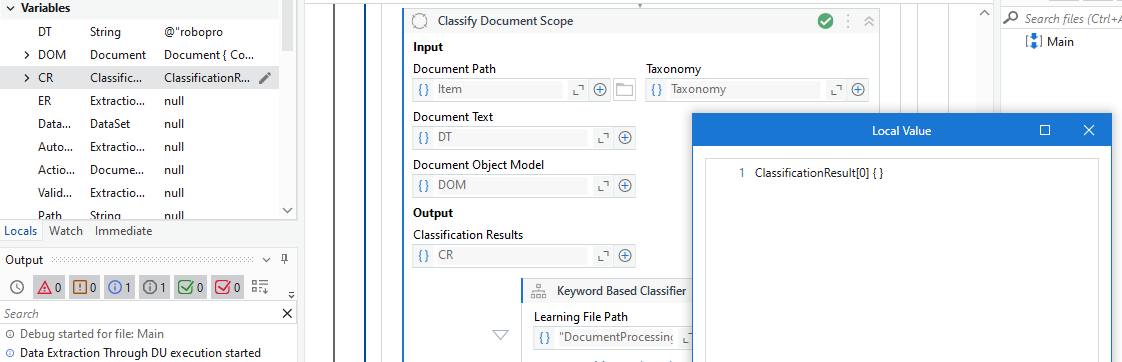This screenshot has width=1122, height=362.
Task: Browse for file with Document Path folder icon
Action: (x=625, y=90)
